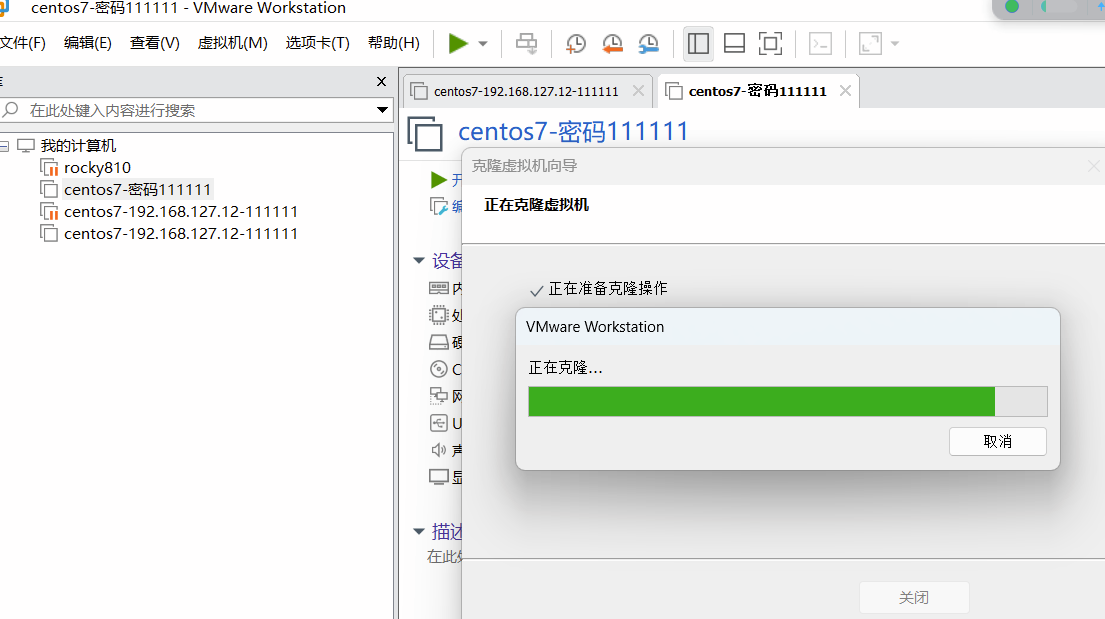Click the network adapter device icon

pyautogui.click(x=438, y=396)
